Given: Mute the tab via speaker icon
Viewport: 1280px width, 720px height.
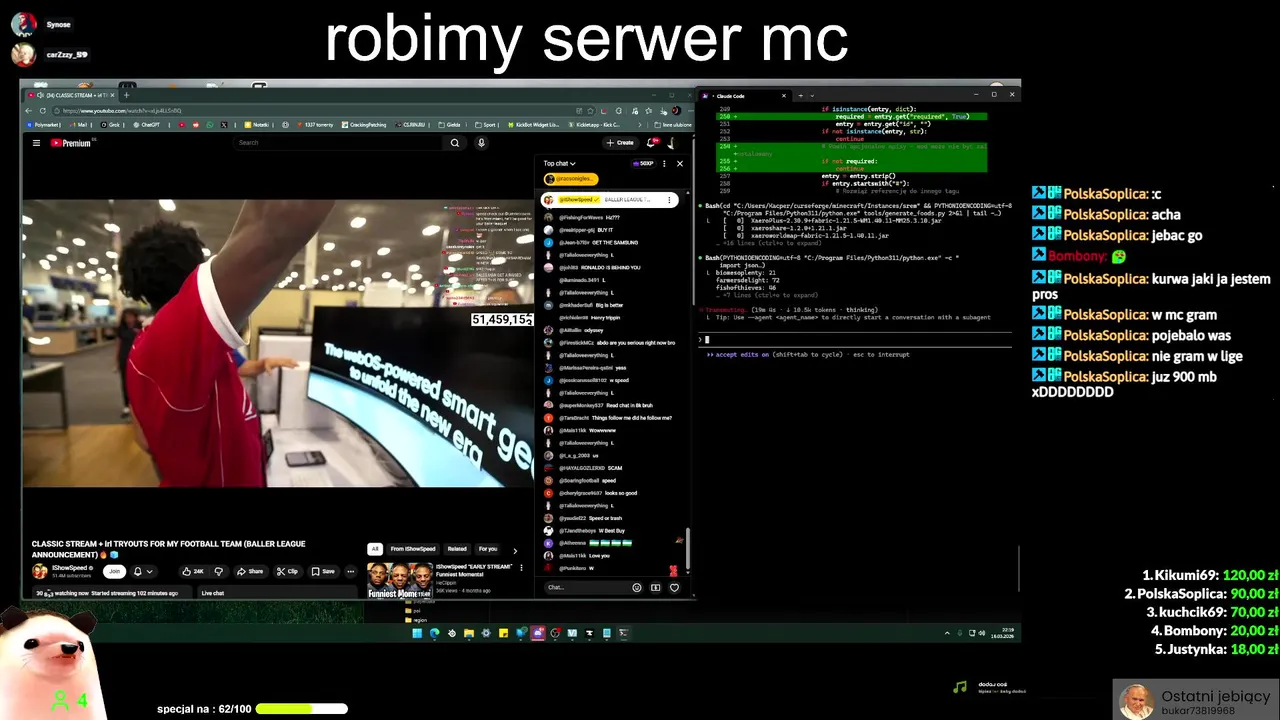Looking at the screenshot, I should tap(40, 95).
